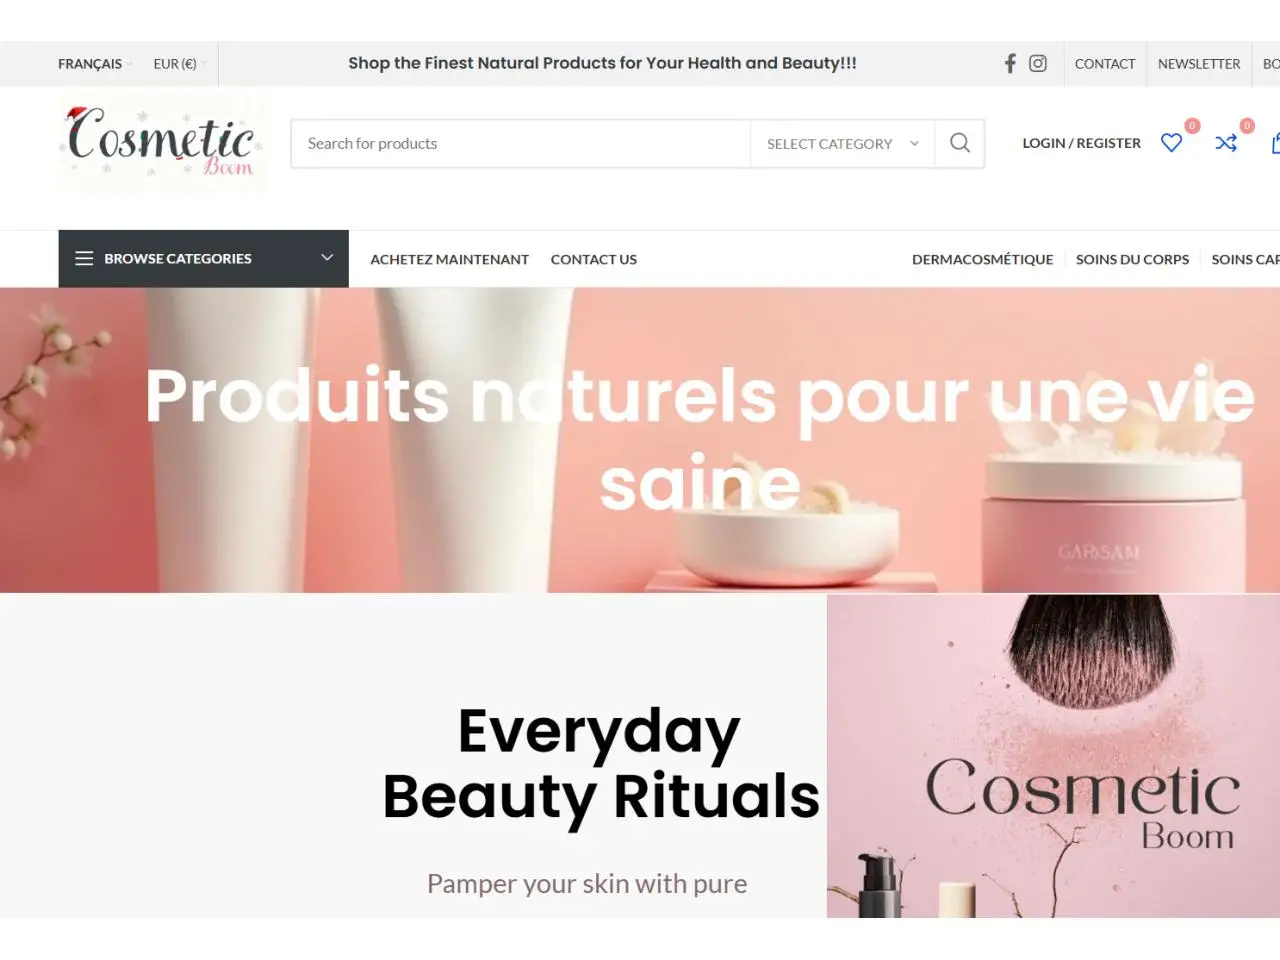
Task: Click the hamburger icon beside Browse Categories
Action: 84,259
